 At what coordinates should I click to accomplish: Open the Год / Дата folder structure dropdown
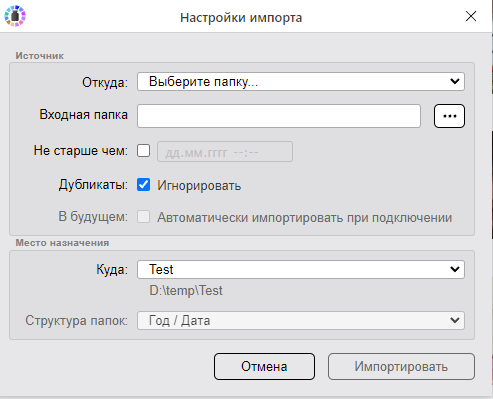tap(301, 321)
